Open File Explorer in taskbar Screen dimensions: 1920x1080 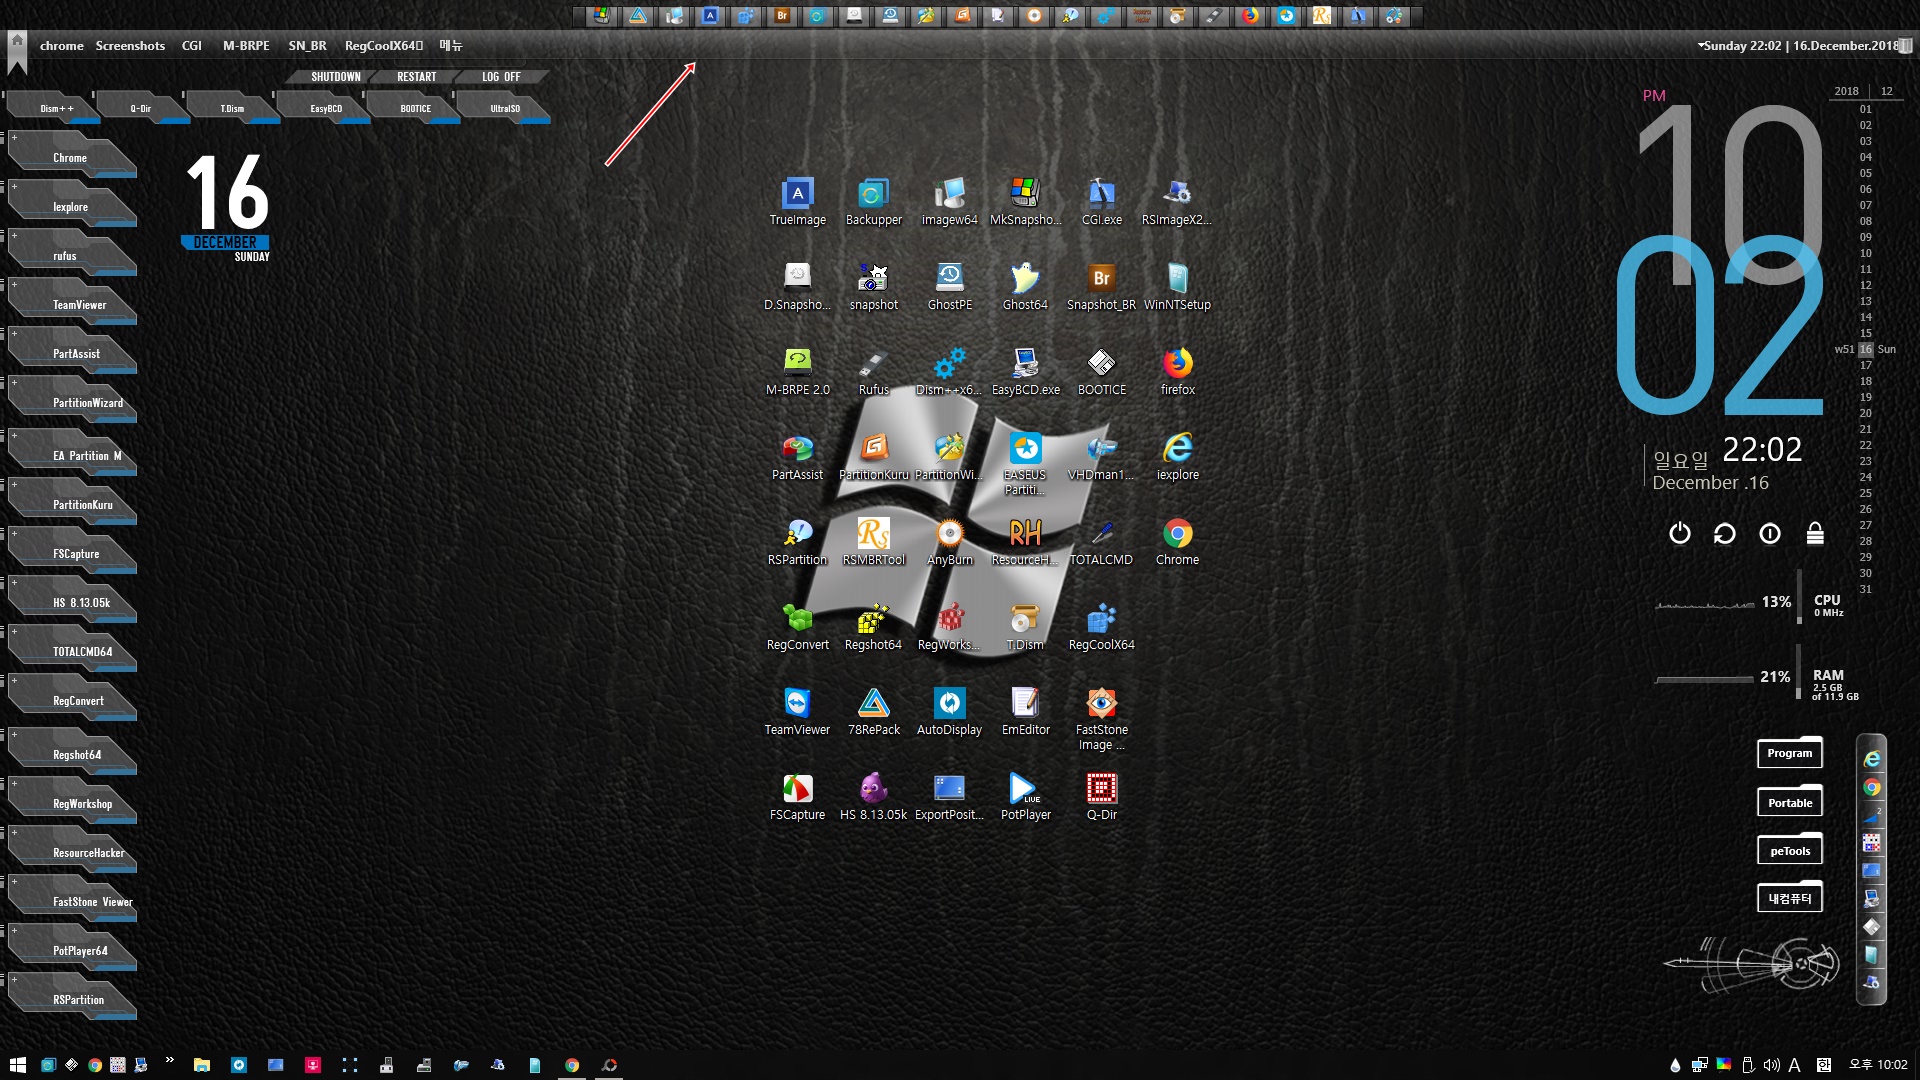(202, 1065)
